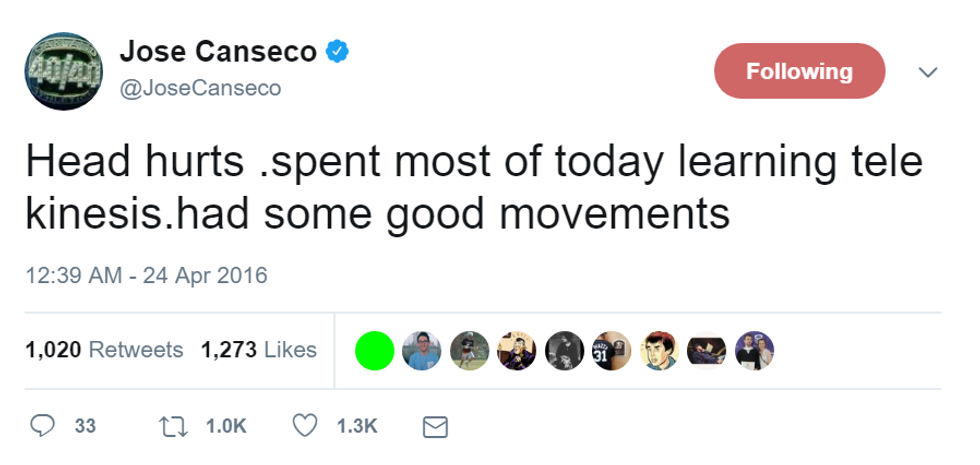Click the tweet text about telekinesis
The image size is (980, 465).
tap(472, 187)
